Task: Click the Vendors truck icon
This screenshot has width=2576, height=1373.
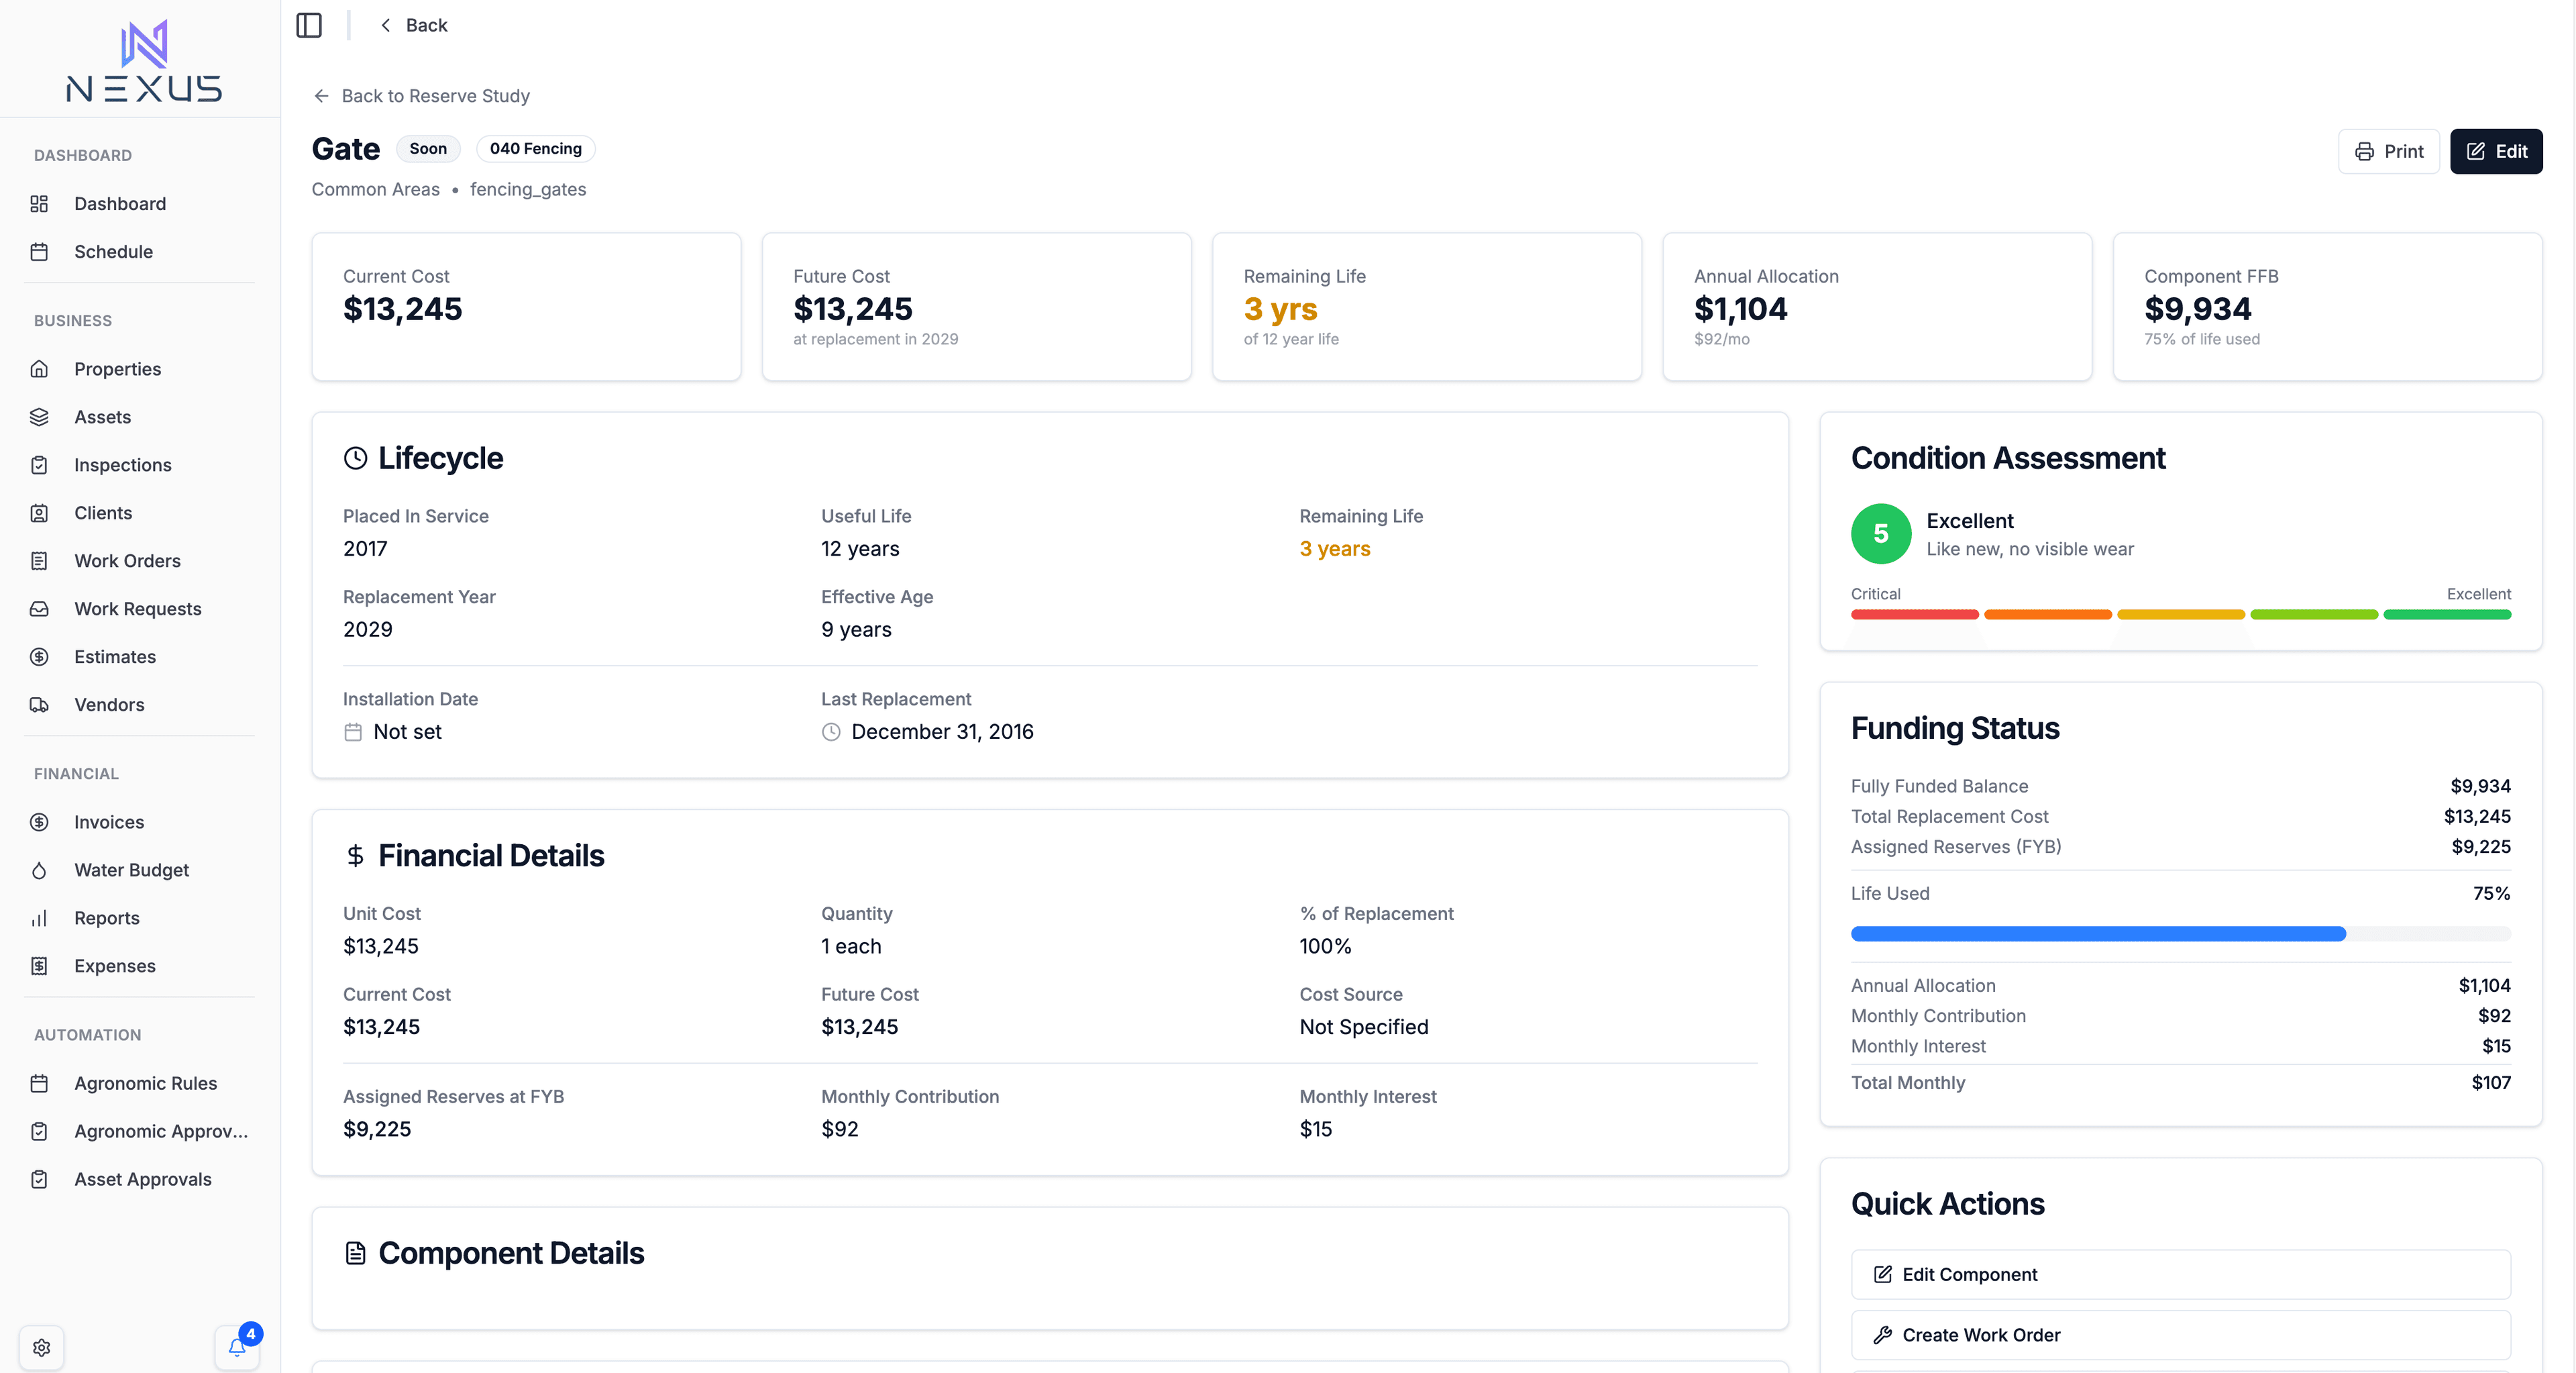Action: click(x=39, y=704)
